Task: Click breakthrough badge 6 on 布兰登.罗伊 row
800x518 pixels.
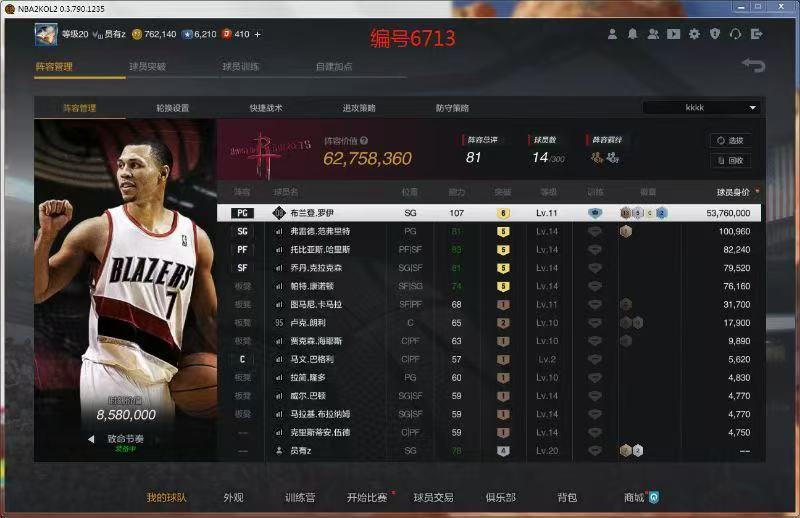Action: coord(503,213)
